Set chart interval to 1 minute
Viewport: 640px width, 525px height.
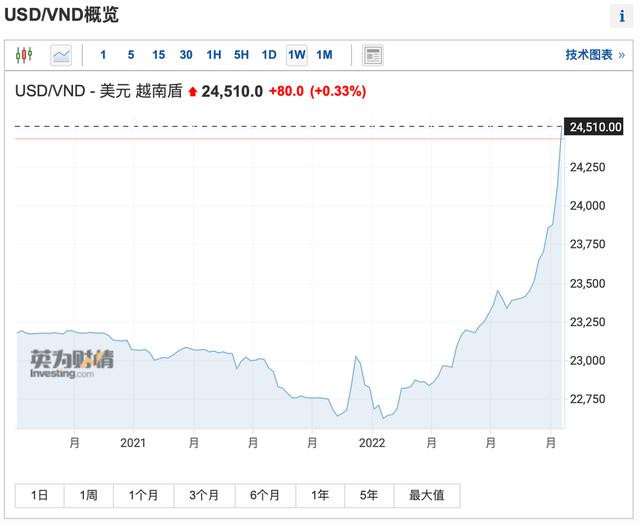pyautogui.click(x=103, y=55)
